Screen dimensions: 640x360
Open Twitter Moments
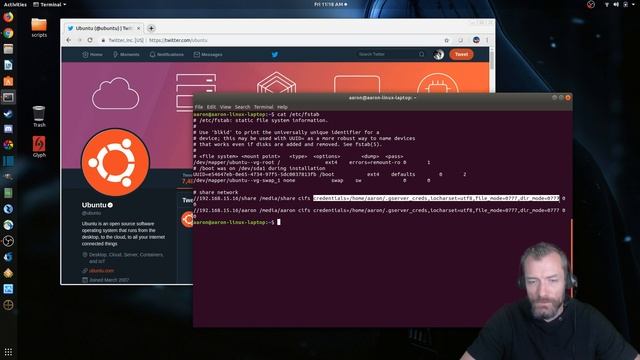[x=126, y=54]
